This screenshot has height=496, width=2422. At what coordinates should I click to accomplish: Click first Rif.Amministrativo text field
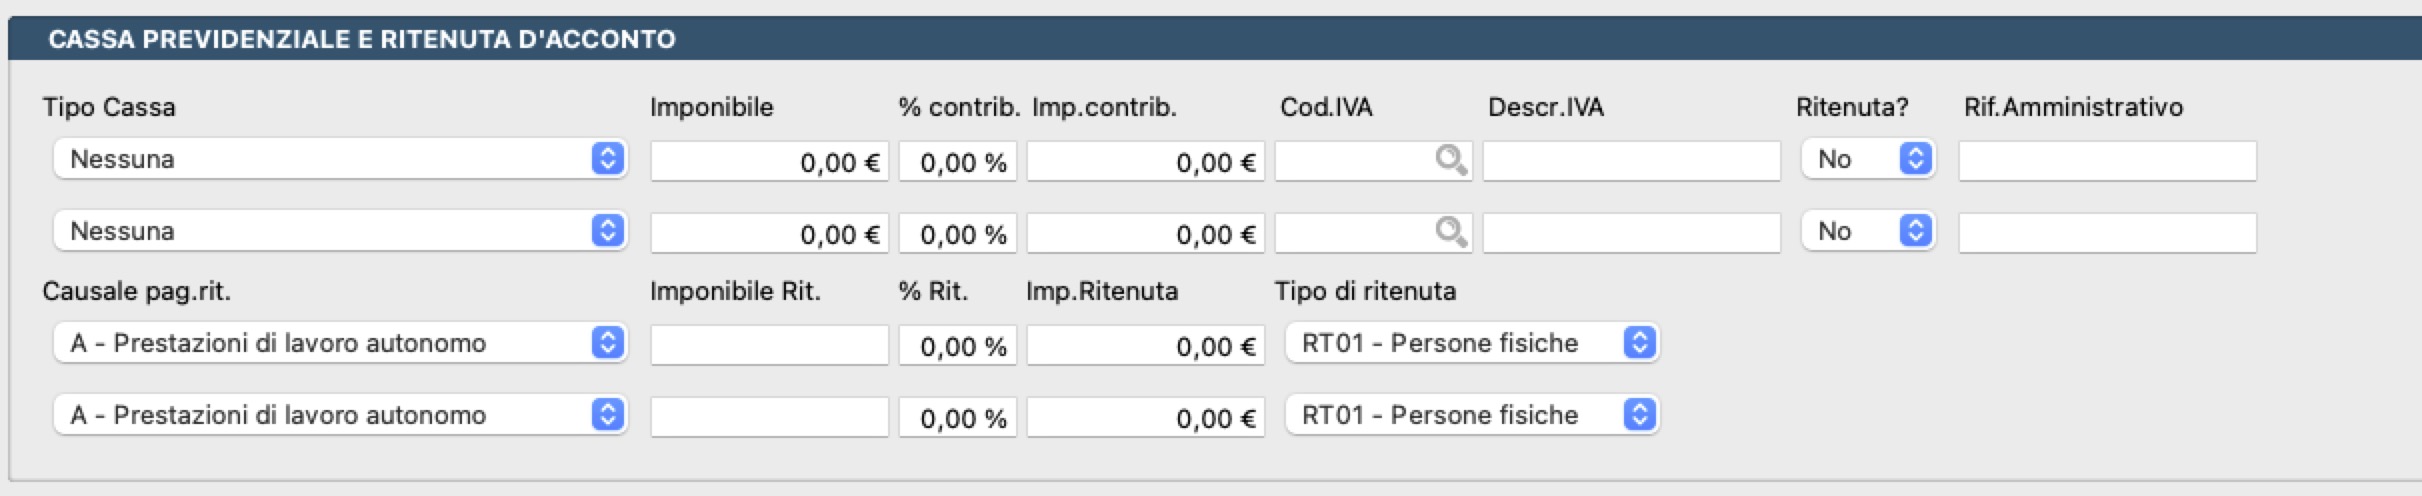point(2107,161)
